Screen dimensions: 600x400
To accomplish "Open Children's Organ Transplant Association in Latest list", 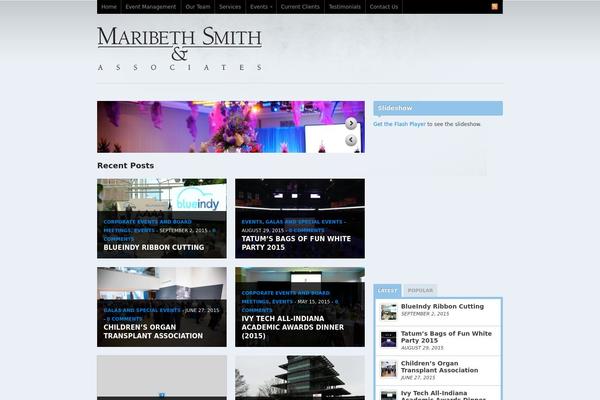I will coord(439,367).
